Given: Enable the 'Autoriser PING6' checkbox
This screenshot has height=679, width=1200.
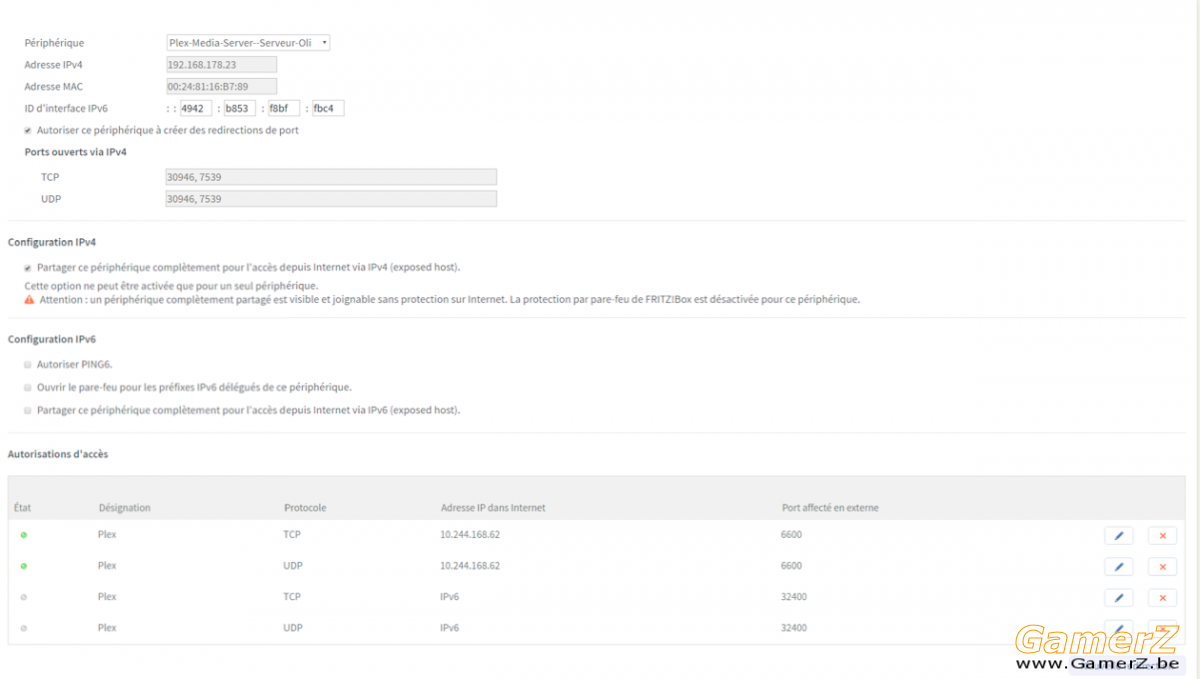Looking at the screenshot, I should pyautogui.click(x=28, y=364).
